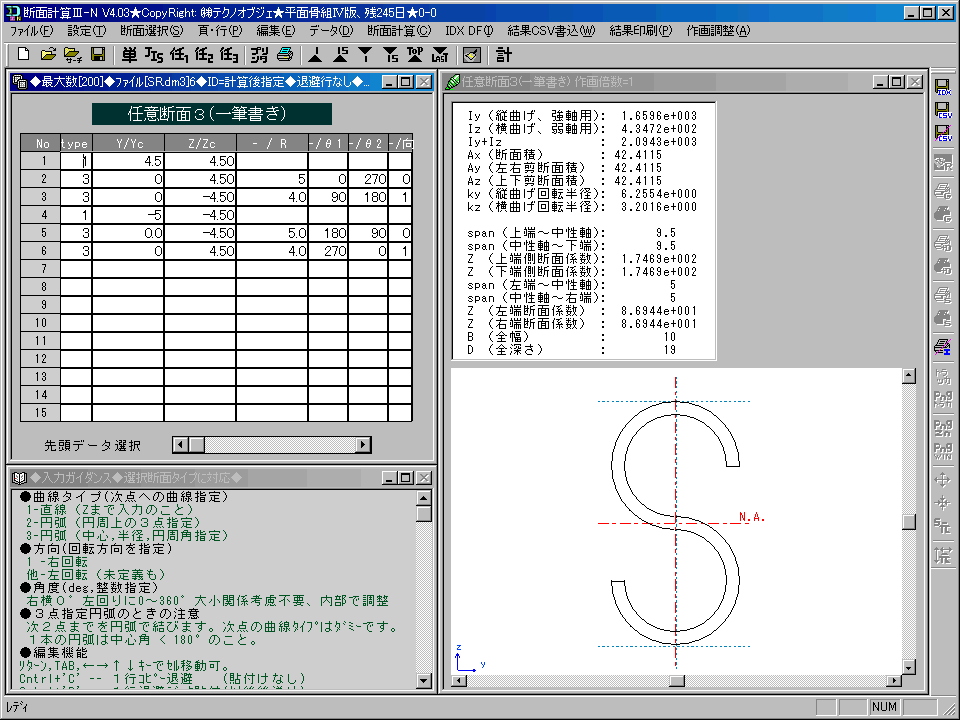960x720 pixels.
Task: Click the LAST page navigation icon
Action: [439, 54]
